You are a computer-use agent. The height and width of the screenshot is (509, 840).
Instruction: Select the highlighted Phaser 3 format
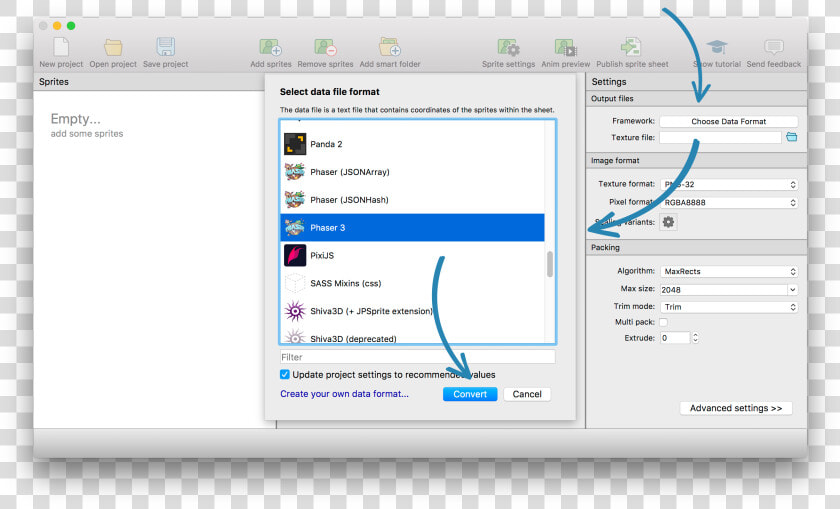[x=412, y=228]
